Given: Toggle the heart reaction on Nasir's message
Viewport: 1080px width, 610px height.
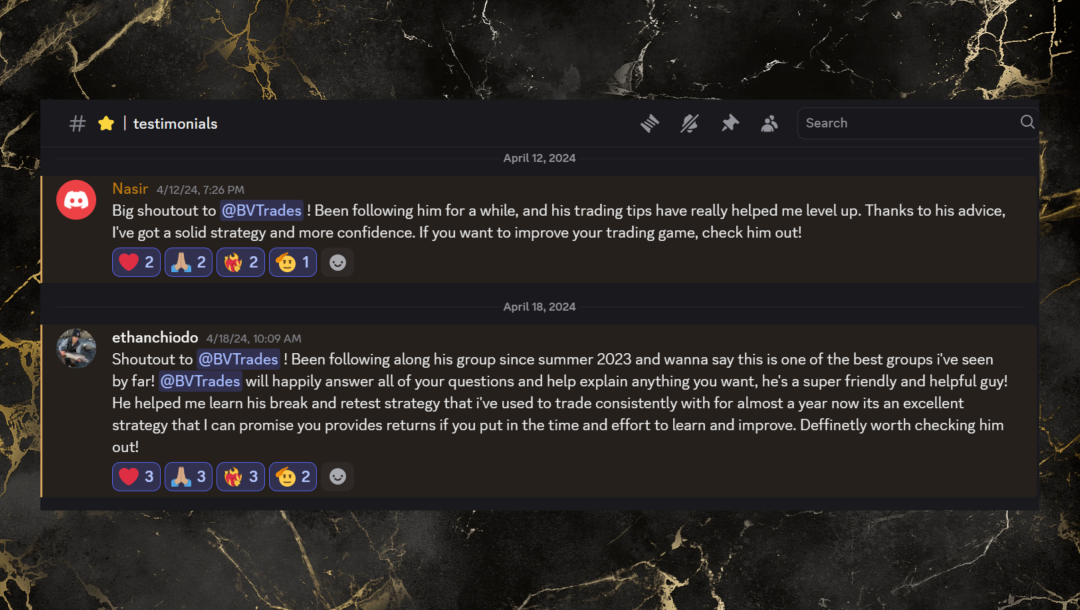Looking at the screenshot, I should pyautogui.click(x=136, y=262).
